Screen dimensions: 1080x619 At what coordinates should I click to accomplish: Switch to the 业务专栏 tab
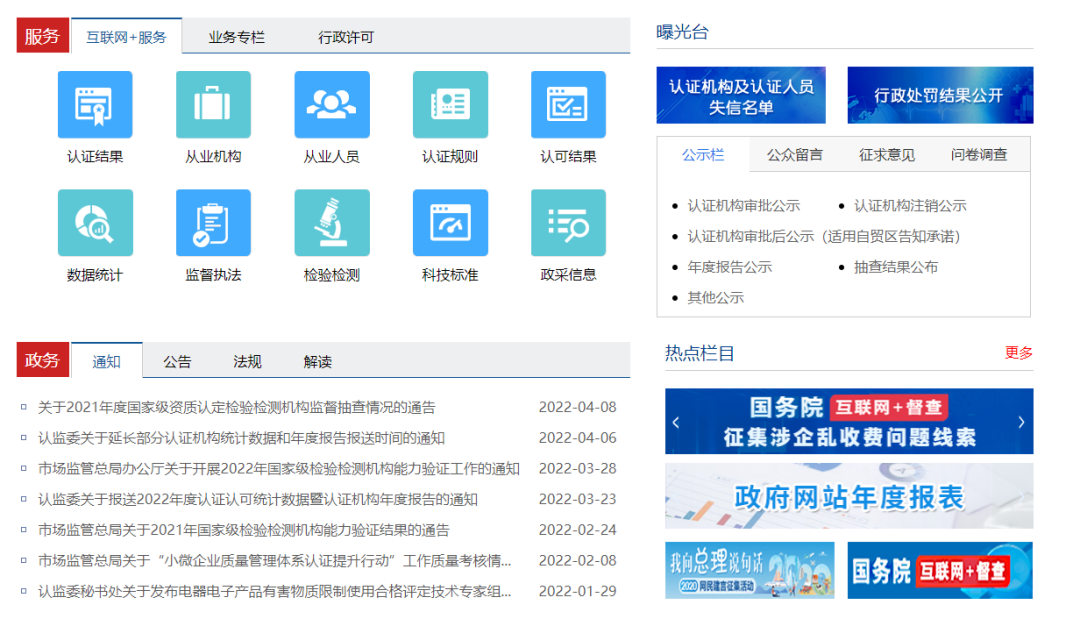coord(236,37)
